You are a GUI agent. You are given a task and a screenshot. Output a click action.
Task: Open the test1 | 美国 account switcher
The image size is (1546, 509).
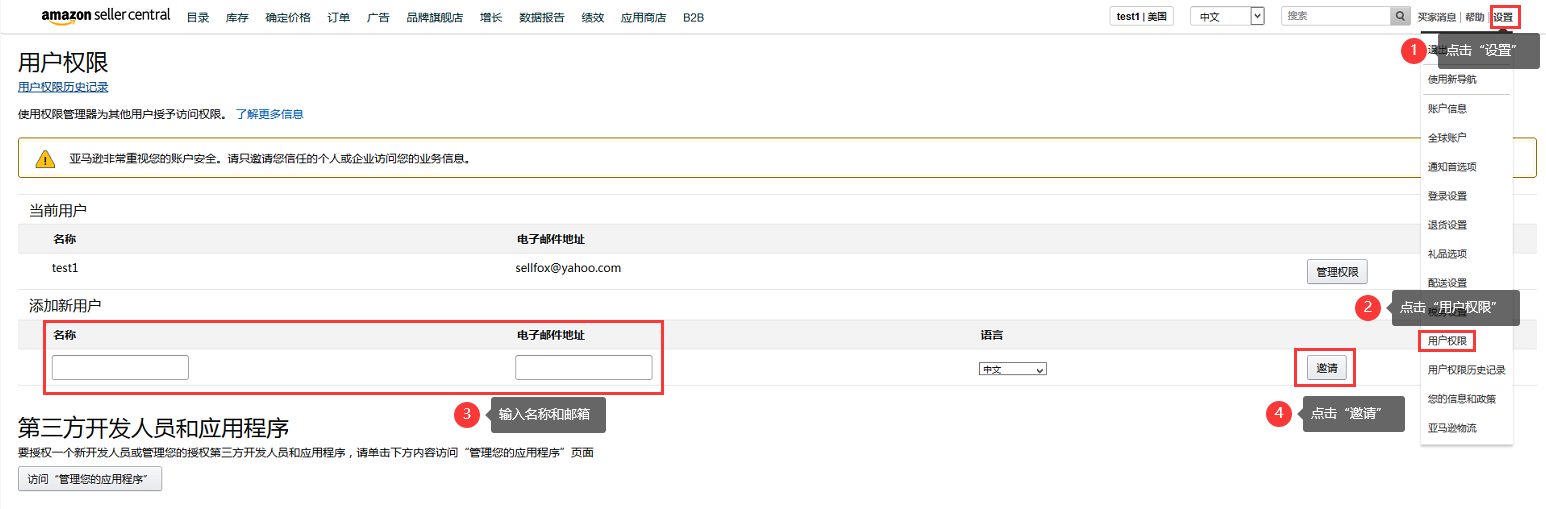coord(1141,16)
